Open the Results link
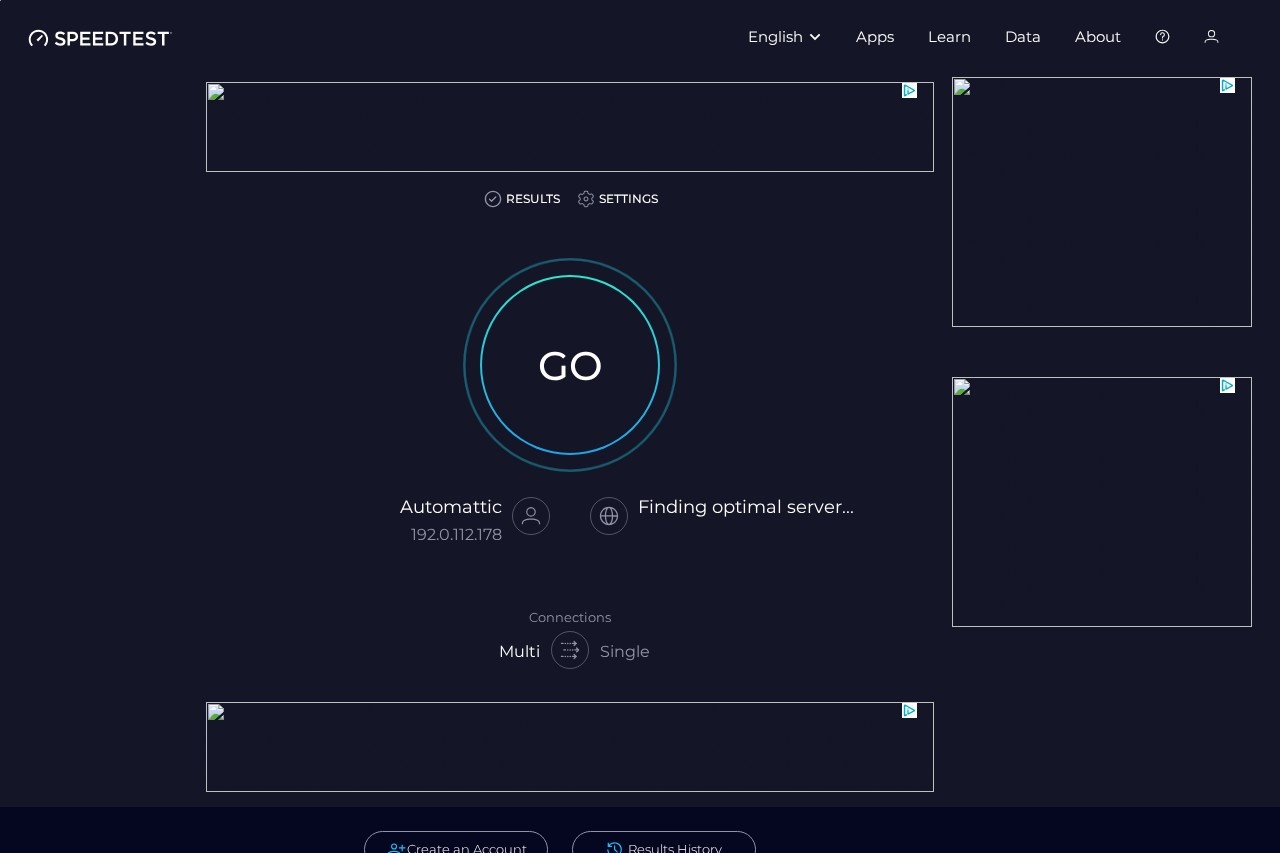1280x853 pixels. pos(522,199)
